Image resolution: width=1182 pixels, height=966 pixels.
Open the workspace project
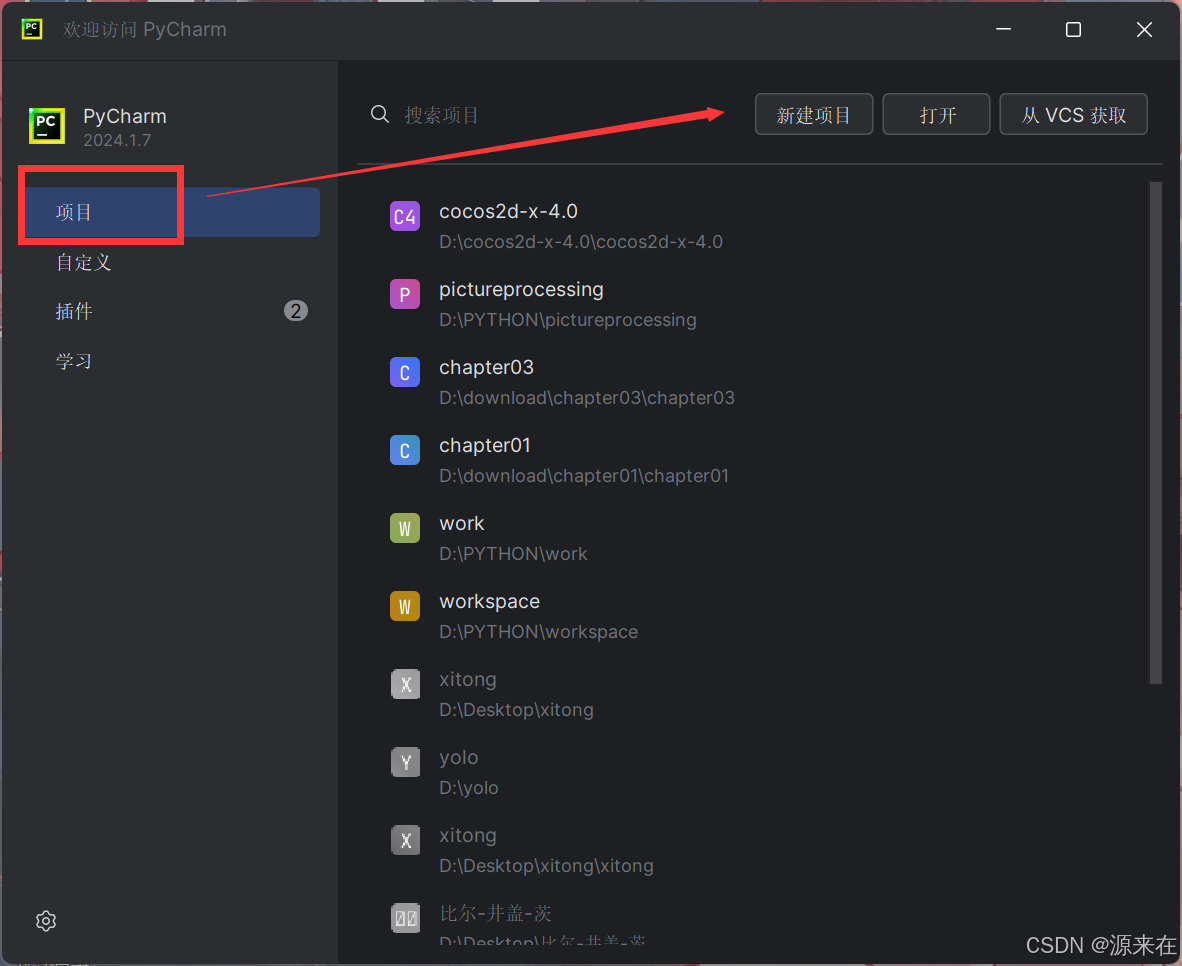point(489,601)
